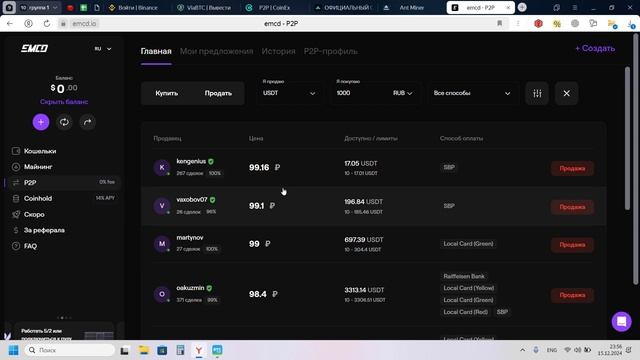This screenshot has width=640, height=360.
Task: Click Windows search box Поиск
Action: coord(70,350)
